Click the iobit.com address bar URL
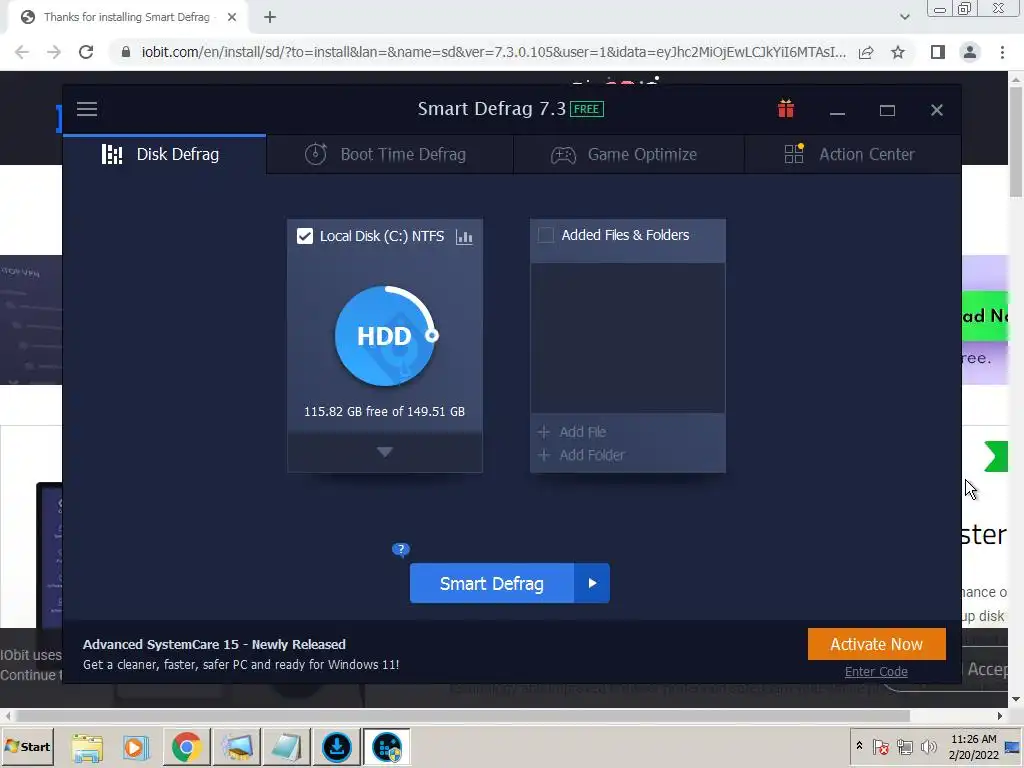This screenshot has width=1024, height=768. [494, 52]
